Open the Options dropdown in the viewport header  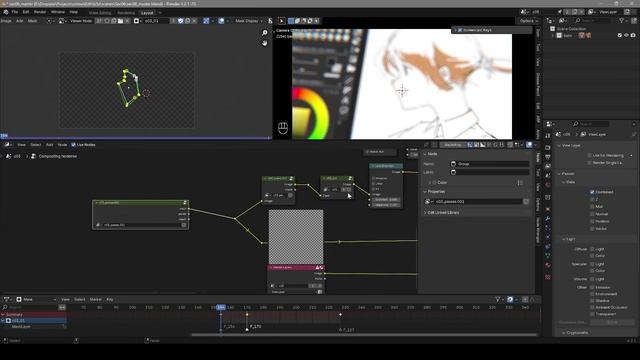(x=529, y=21)
